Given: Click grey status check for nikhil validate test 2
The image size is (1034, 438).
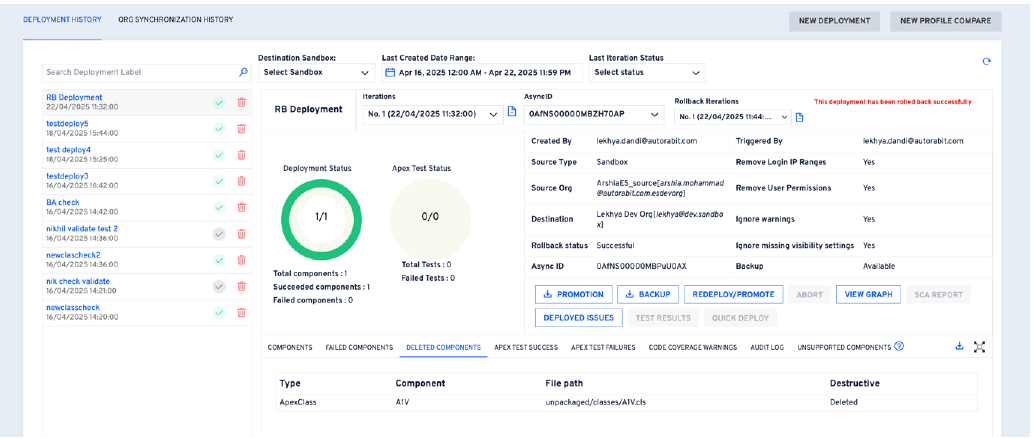Looking at the screenshot, I should tap(219, 233).
